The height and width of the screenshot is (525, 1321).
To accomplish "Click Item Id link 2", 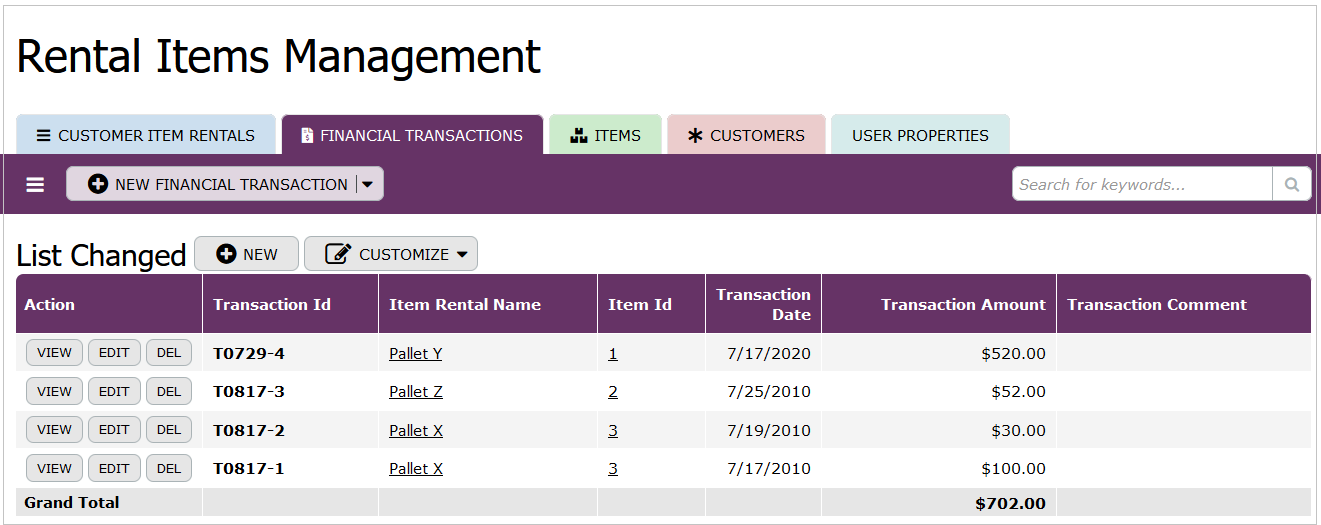I will (613, 392).
